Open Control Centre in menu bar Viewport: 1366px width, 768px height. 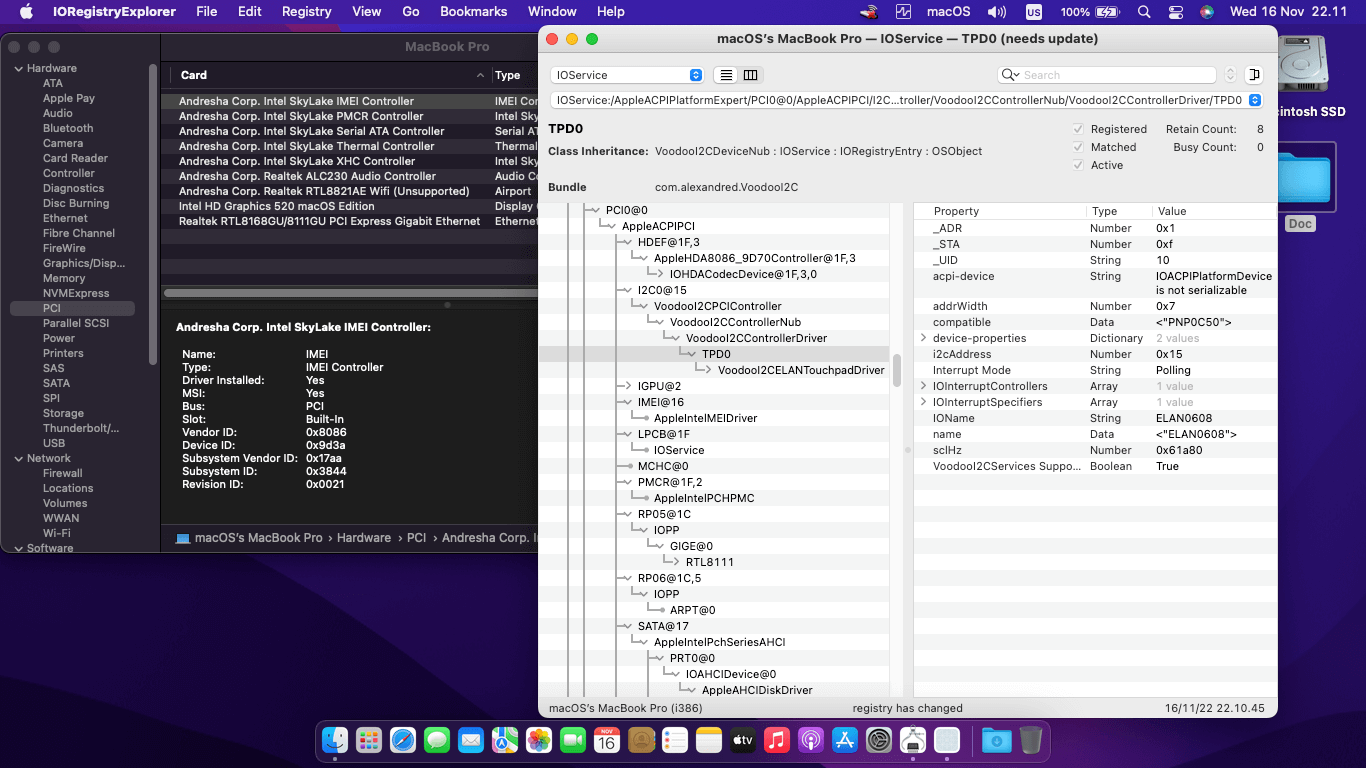(x=1176, y=12)
